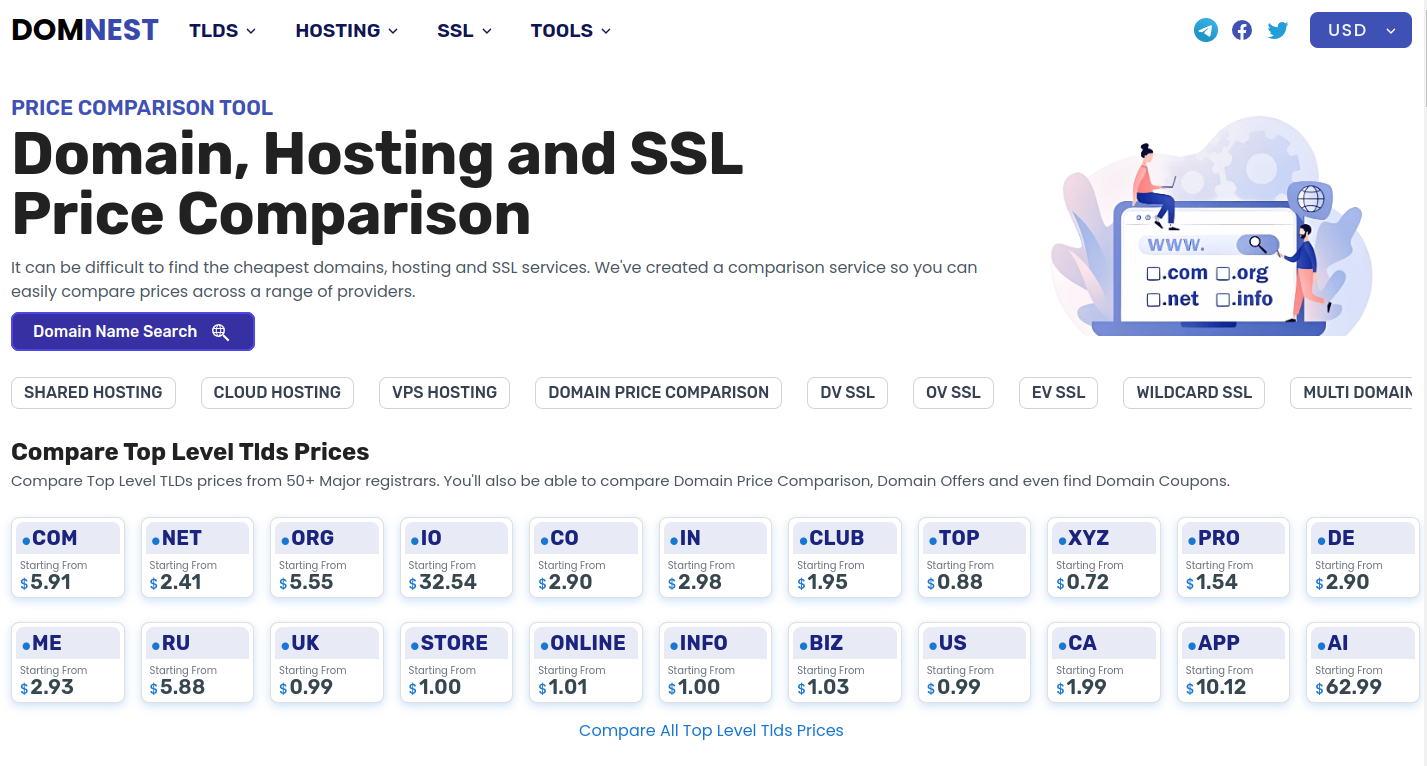1427x766 pixels.
Task: Select the WILDCARD SSL tag
Action: [x=1194, y=393]
